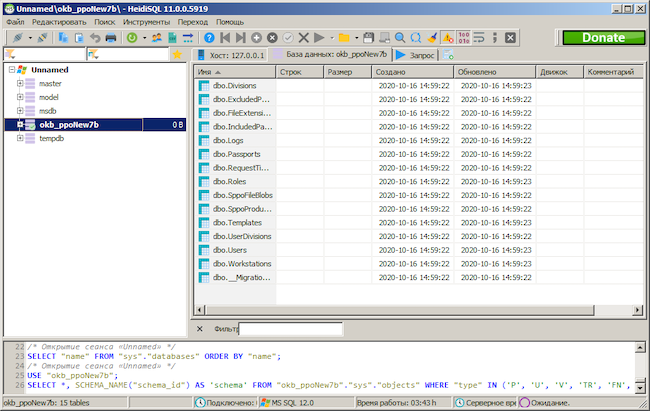
Task: Open the Файл menu
Action: [15, 21]
